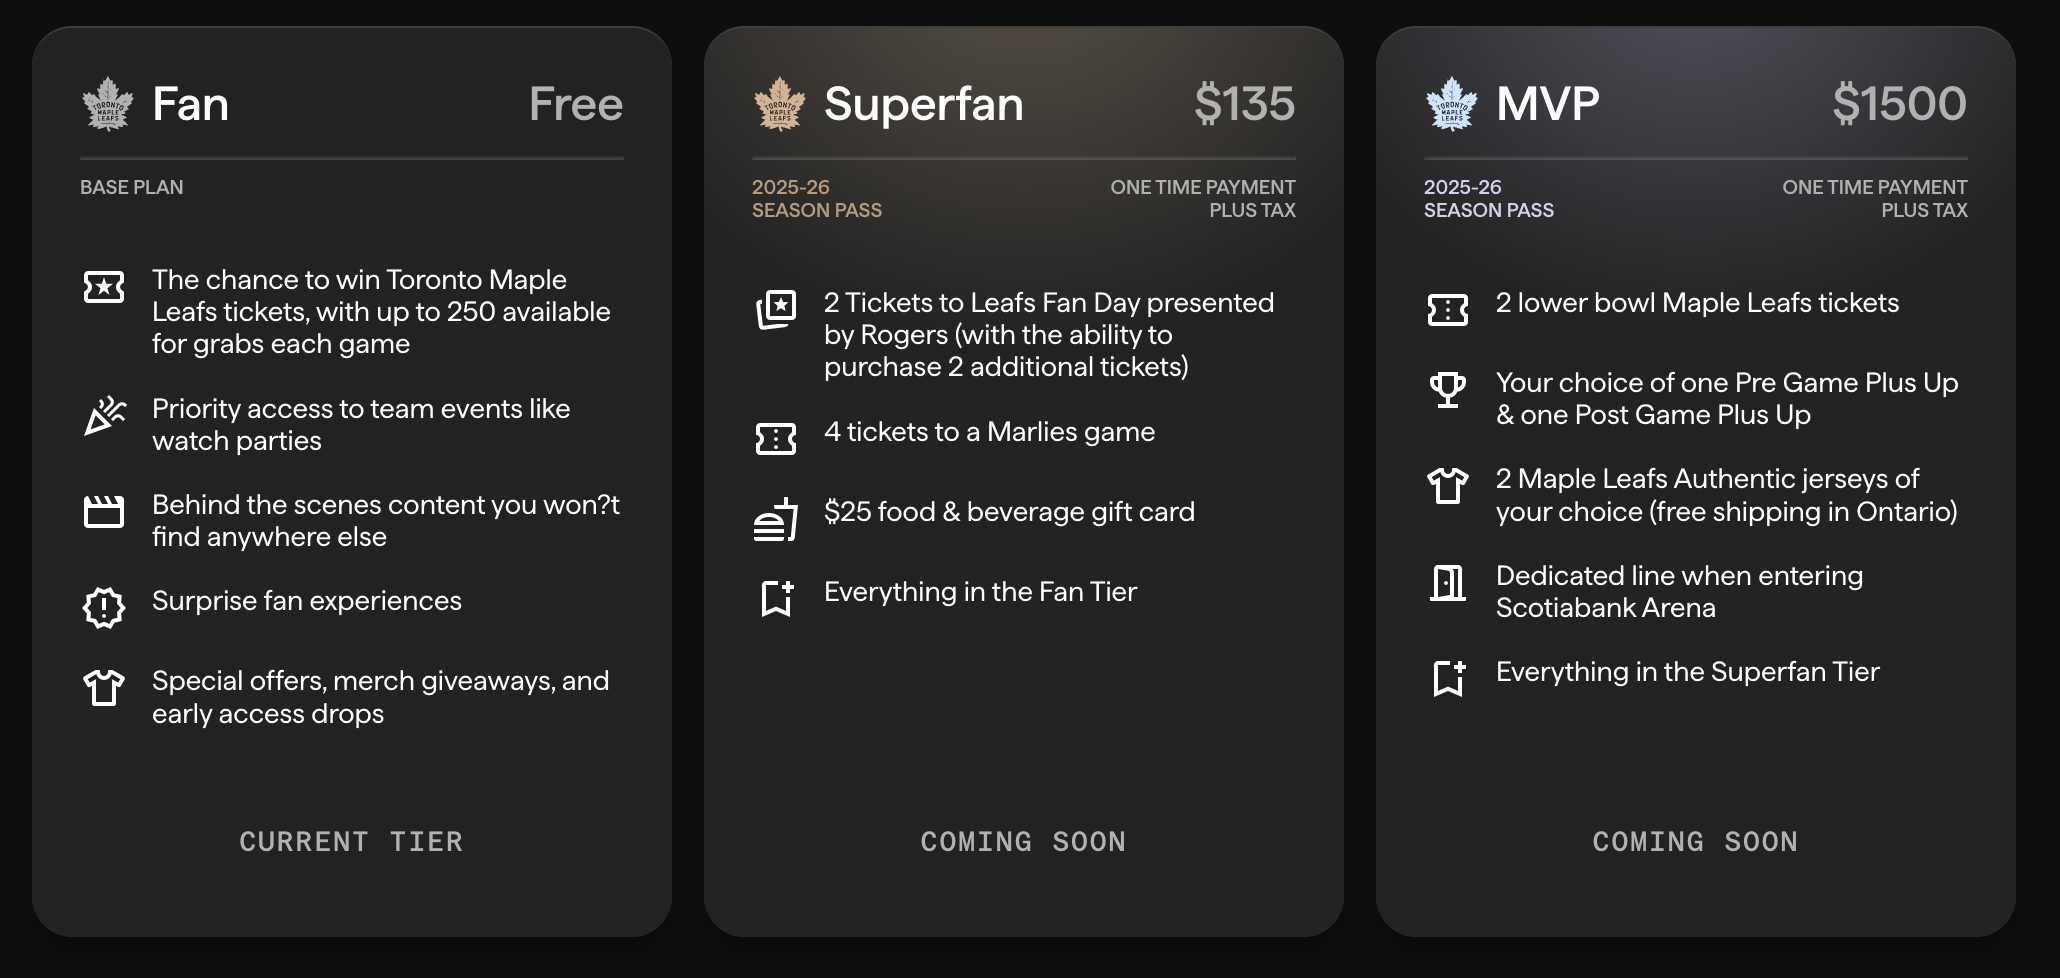2060x978 pixels.
Task: Click the burger icon for food gift card
Action: pyautogui.click(x=776, y=520)
